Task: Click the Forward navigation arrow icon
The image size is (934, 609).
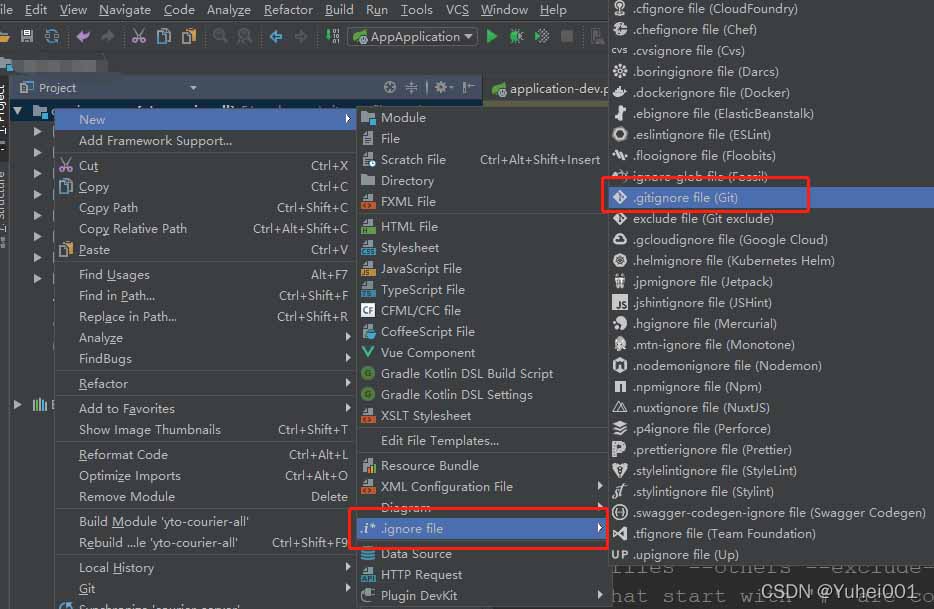Action: 301,36
